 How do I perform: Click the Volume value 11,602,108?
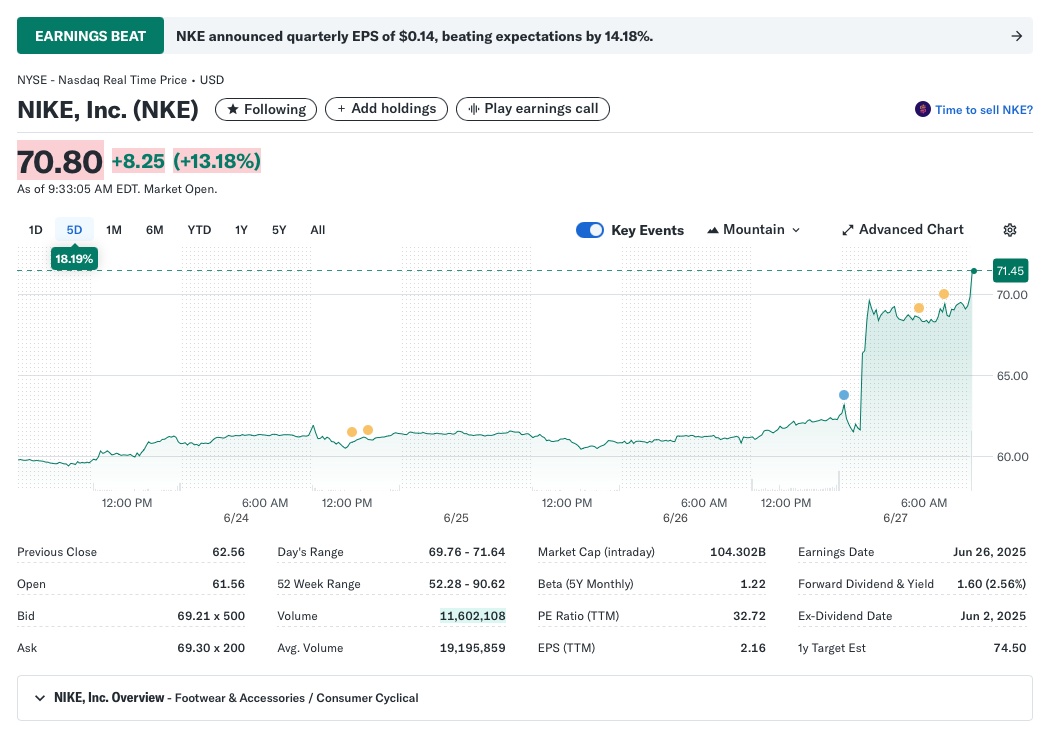(x=472, y=616)
